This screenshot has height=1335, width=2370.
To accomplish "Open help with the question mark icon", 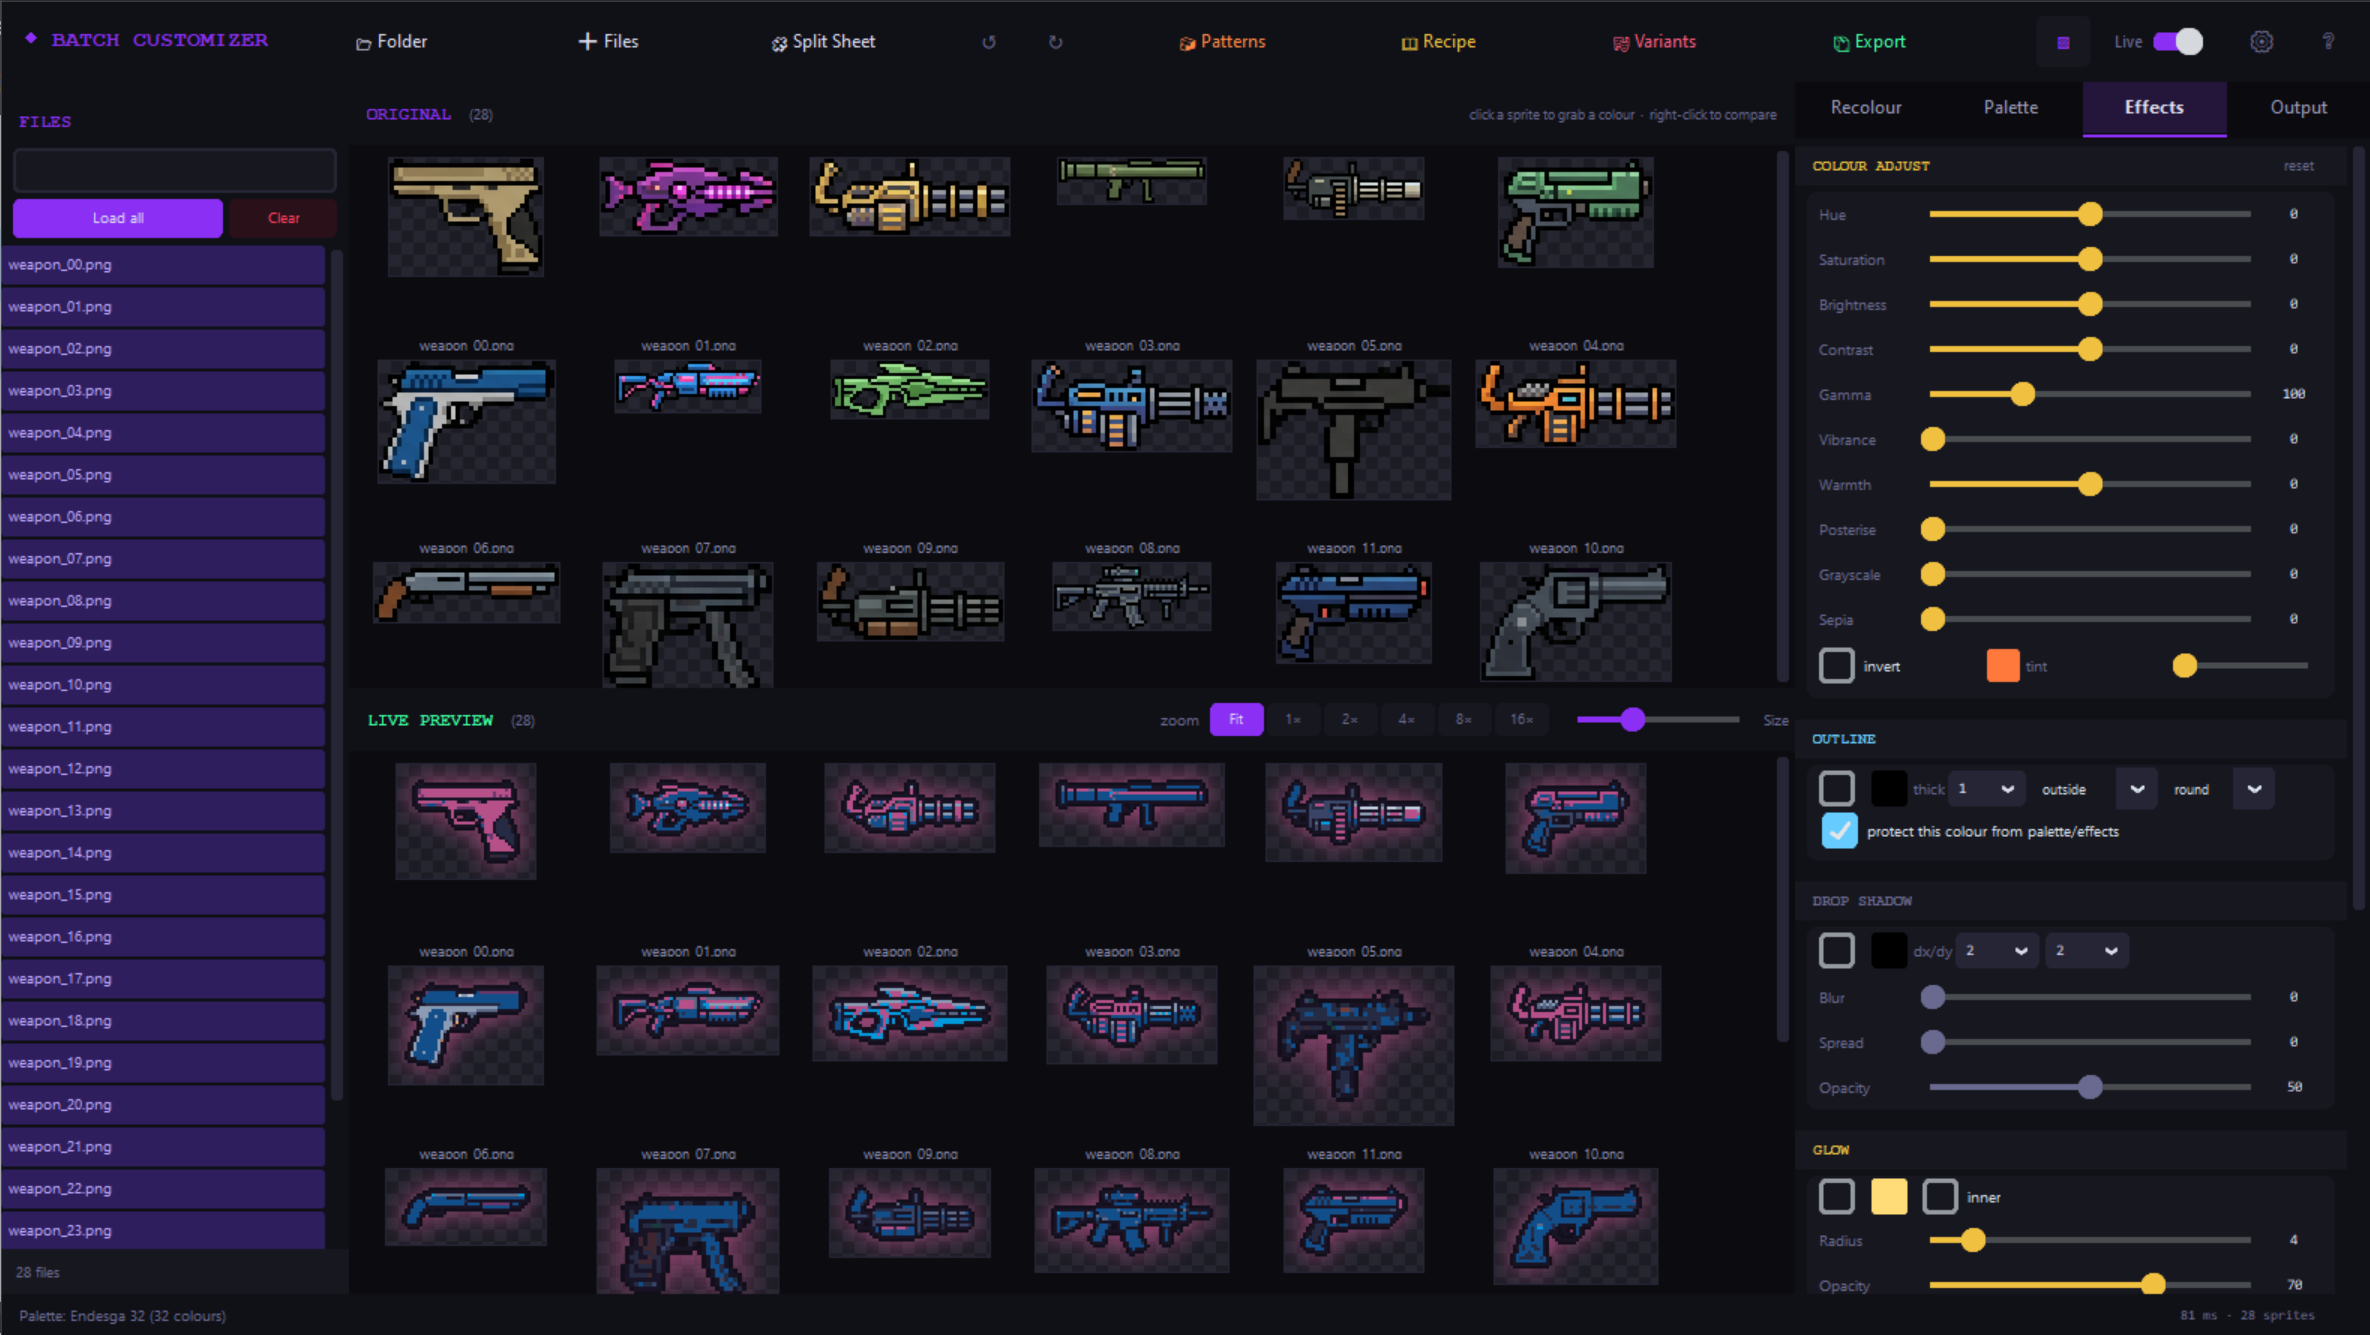I will (x=2328, y=42).
